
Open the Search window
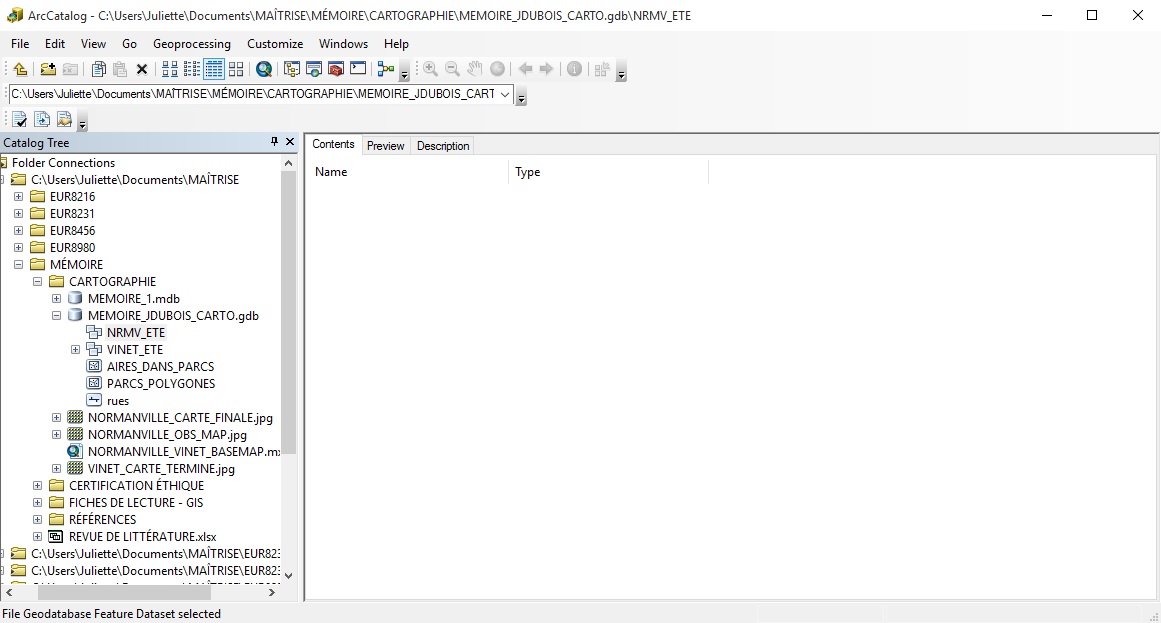coord(262,68)
